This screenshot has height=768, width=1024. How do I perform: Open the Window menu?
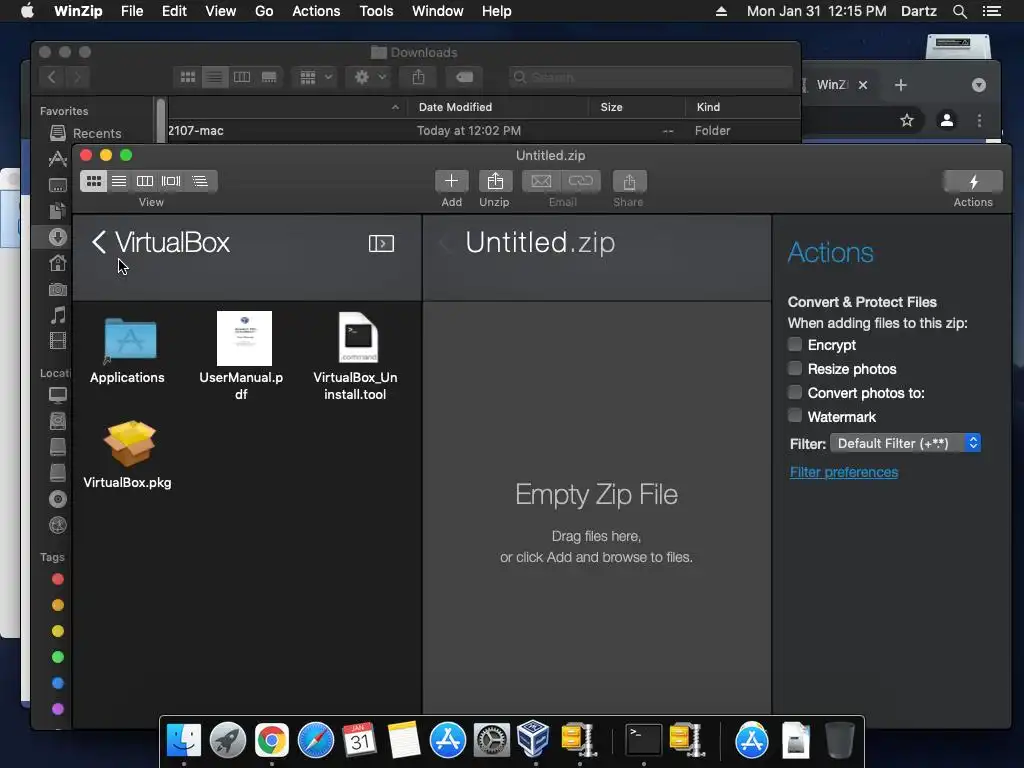(x=438, y=11)
